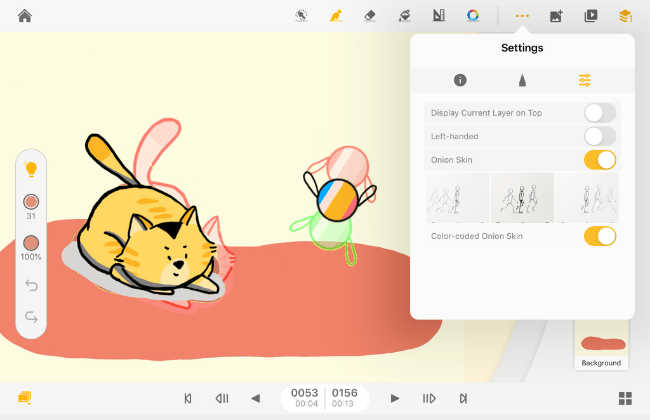
Task: Undo the last stroke
Action: [31, 286]
